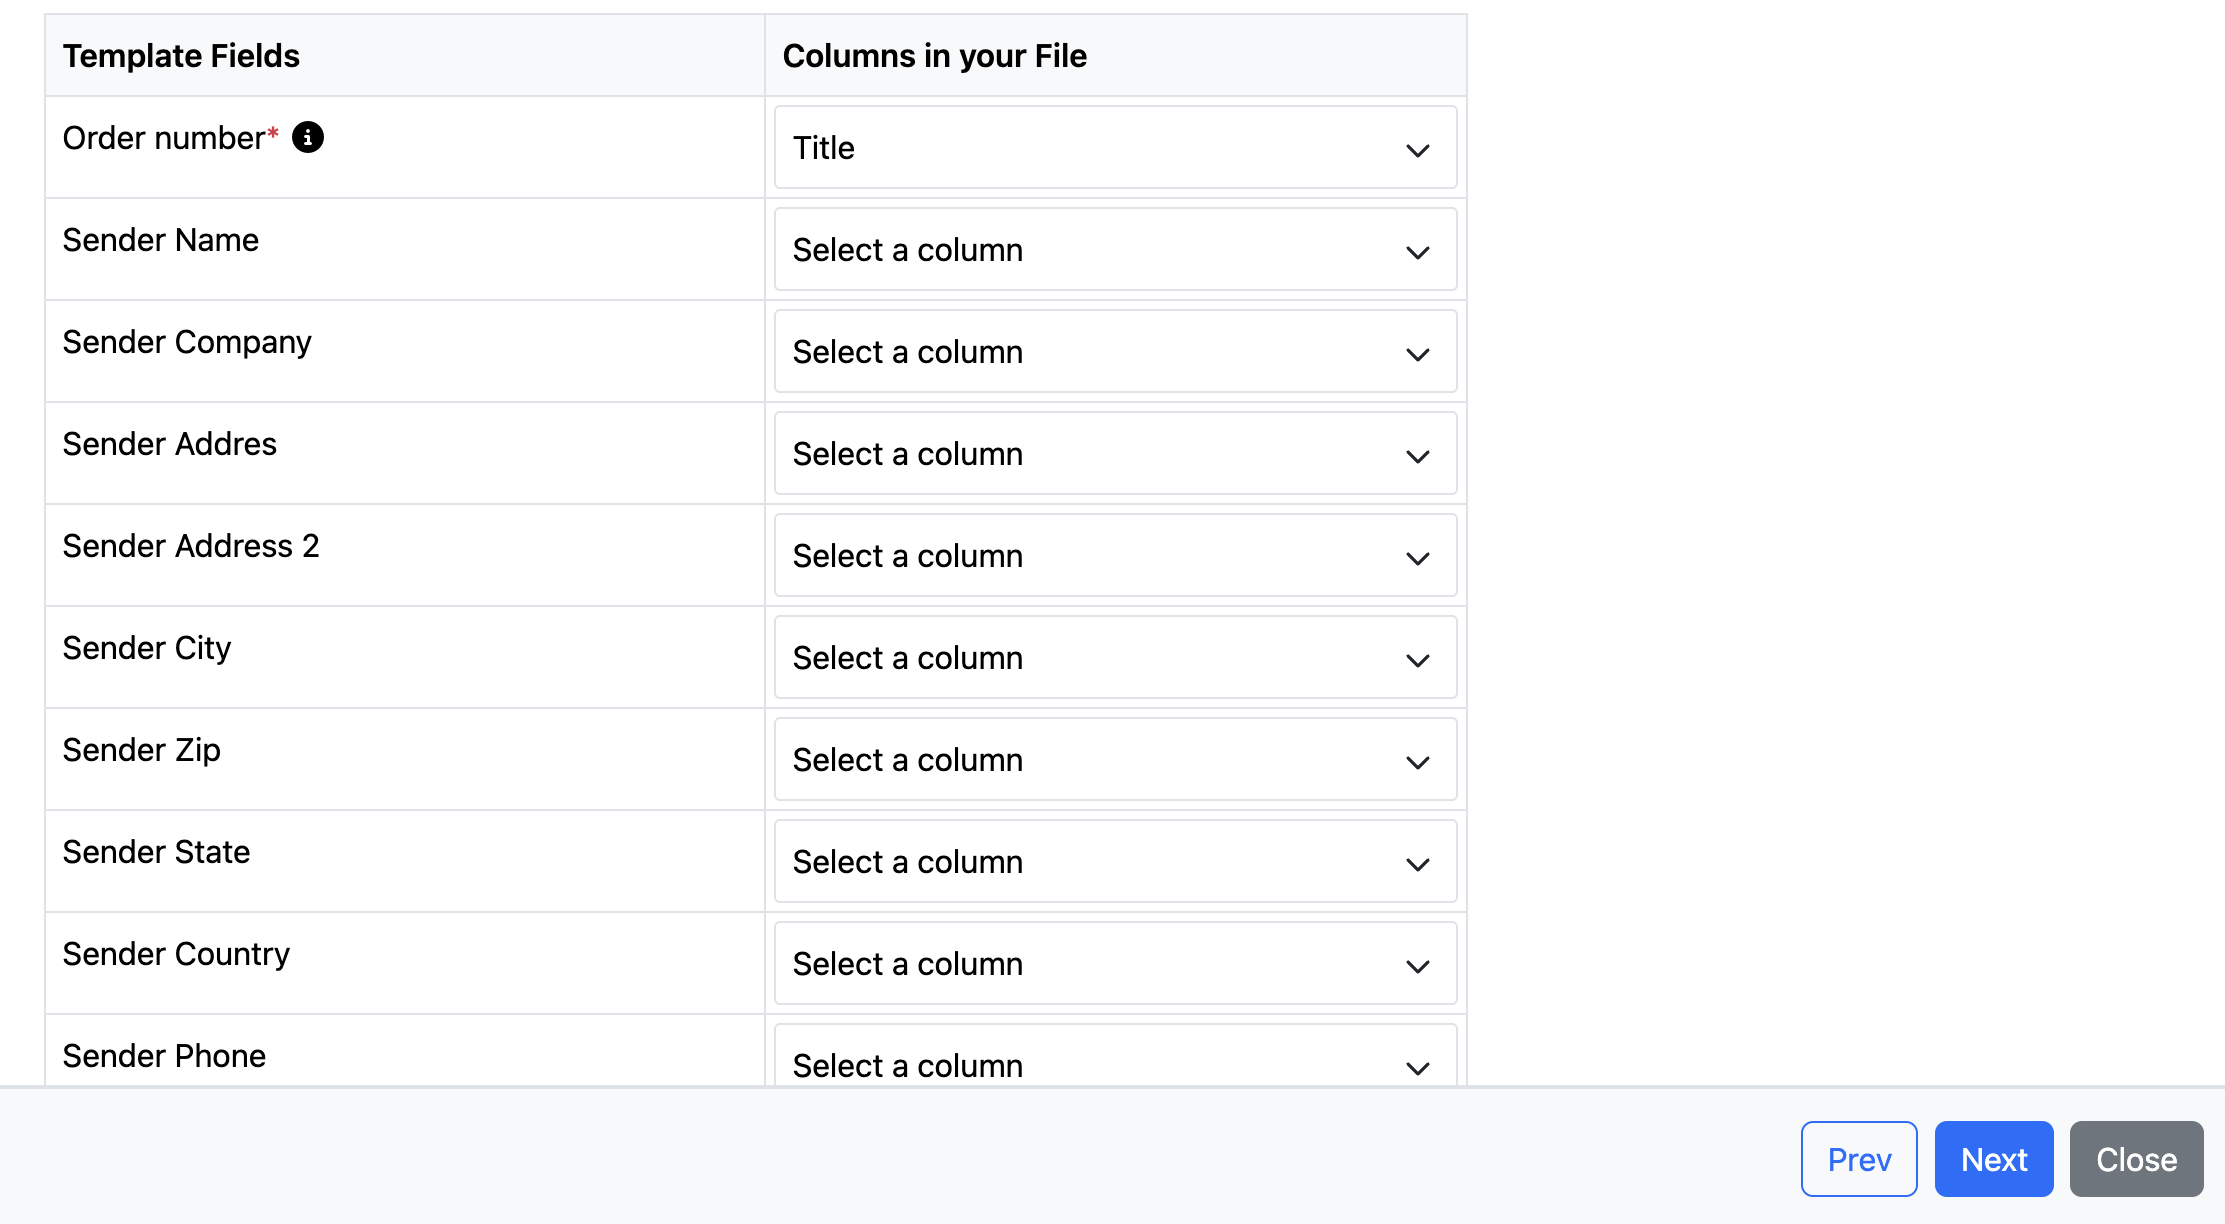Click the Columns in your File header
2225x1224 pixels.
point(934,56)
